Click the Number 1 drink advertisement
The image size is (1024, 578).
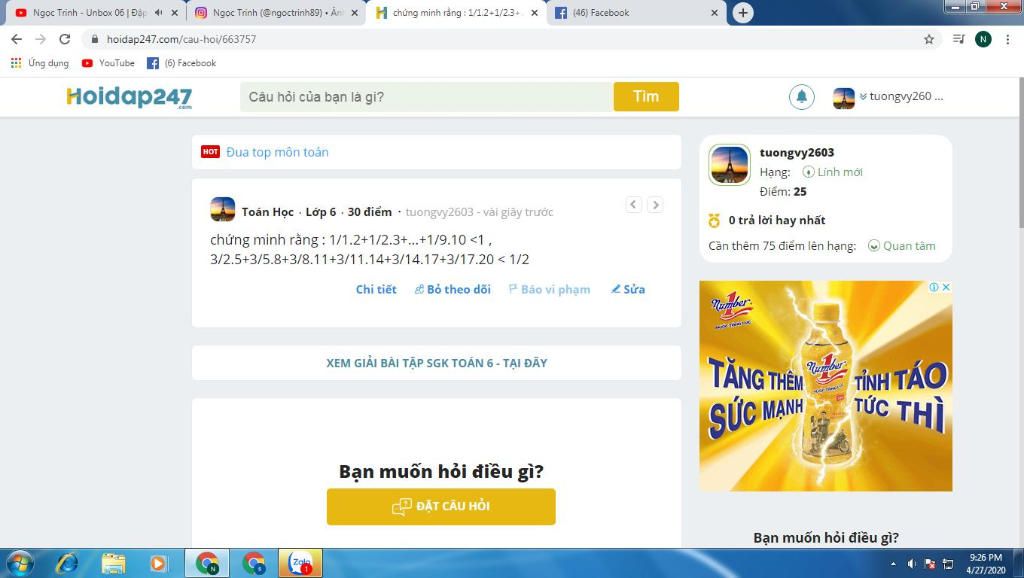point(825,386)
